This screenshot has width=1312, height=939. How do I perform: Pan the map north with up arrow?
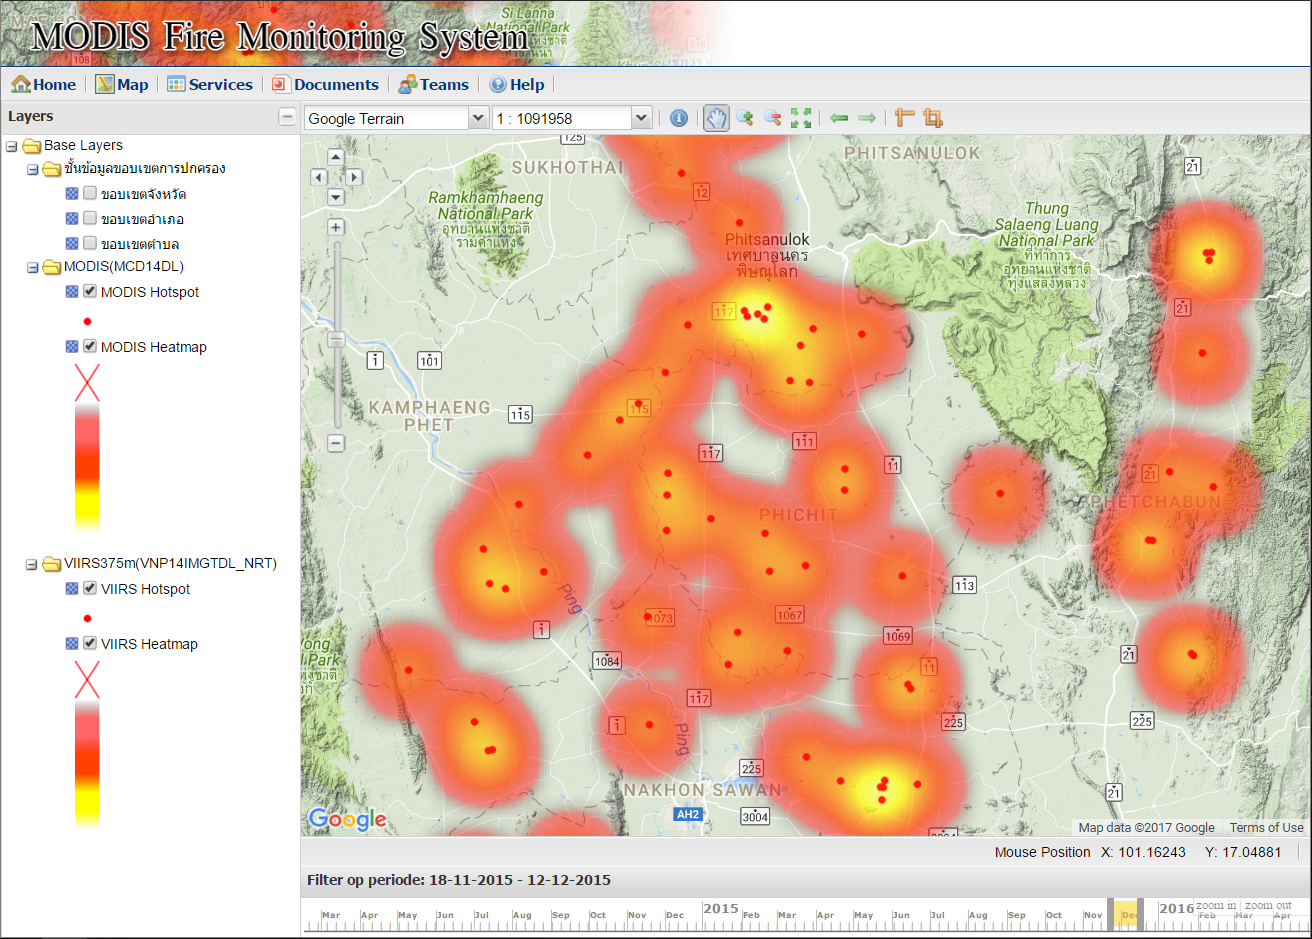(336, 157)
